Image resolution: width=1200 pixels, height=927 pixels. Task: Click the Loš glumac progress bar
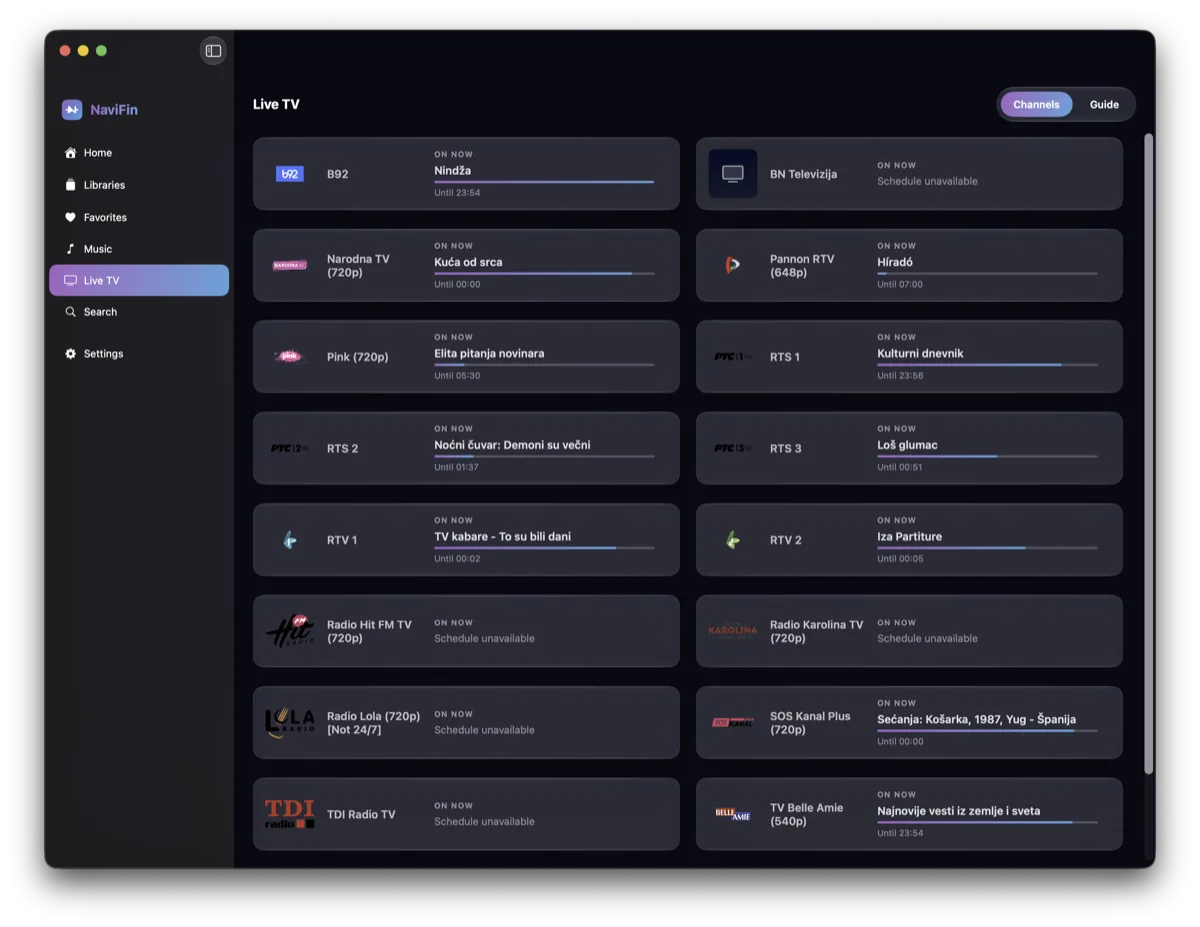[x=987, y=456]
